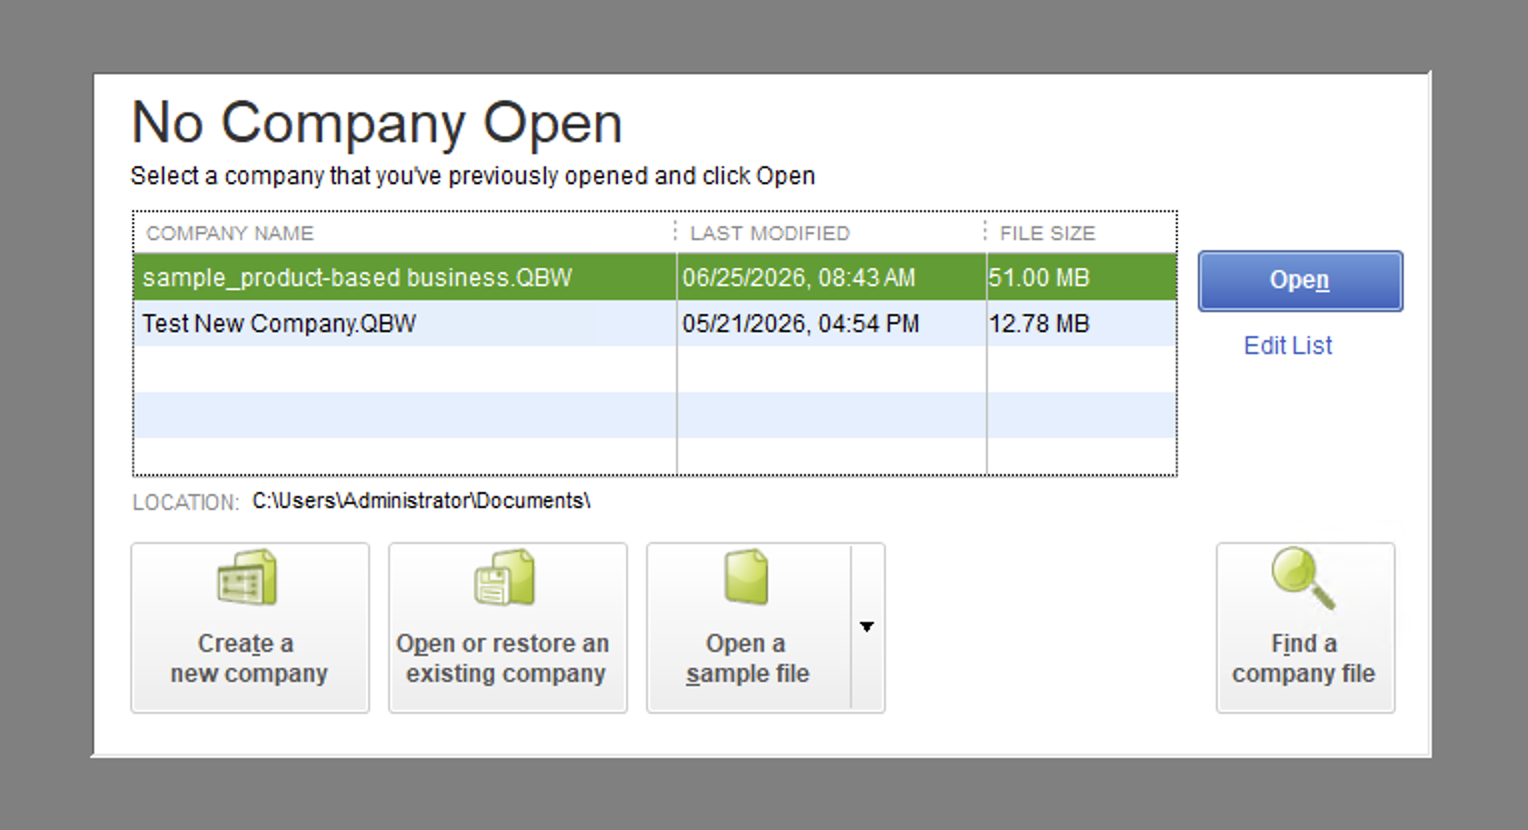Expand the sample file dropdown arrow

(867, 627)
